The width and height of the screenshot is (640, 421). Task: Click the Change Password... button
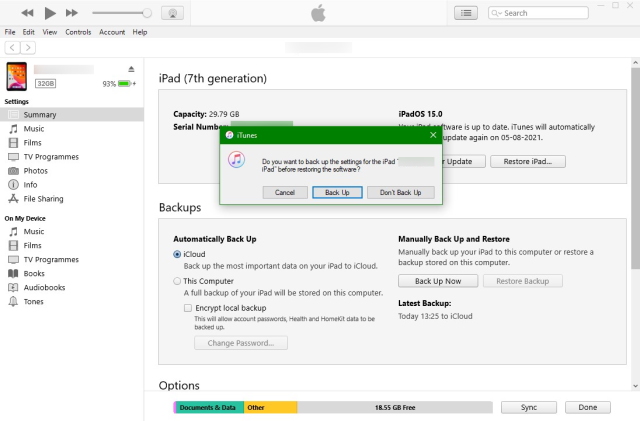pos(241,343)
